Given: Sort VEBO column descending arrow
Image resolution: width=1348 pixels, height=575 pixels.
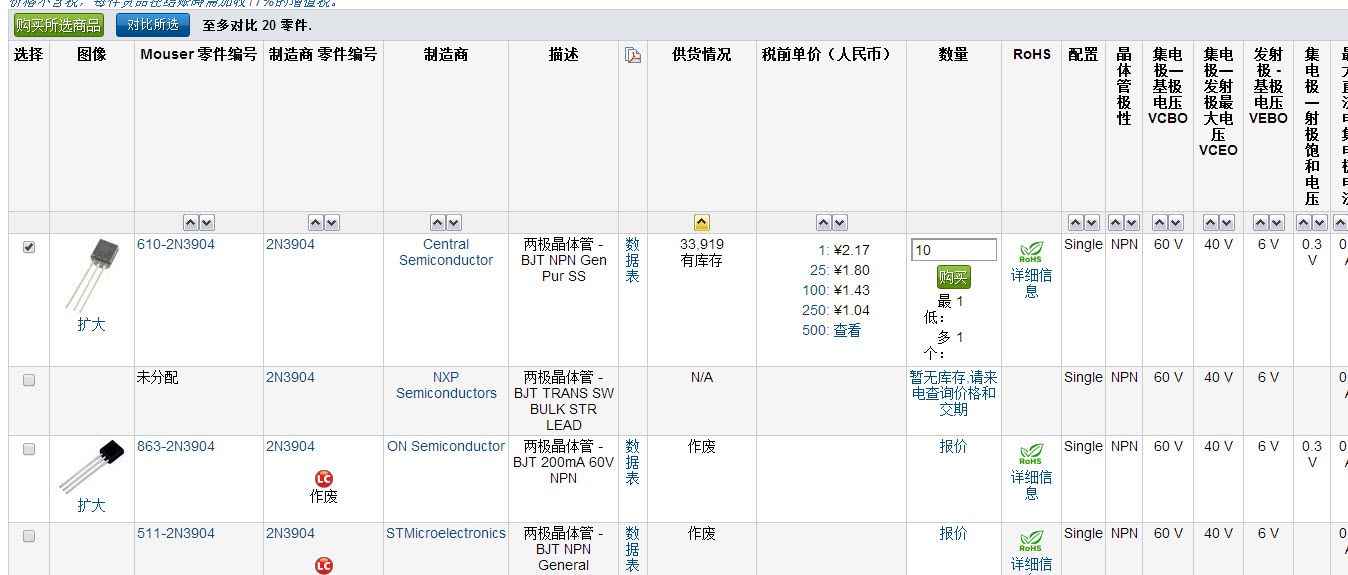Looking at the screenshot, I should [1276, 223].
